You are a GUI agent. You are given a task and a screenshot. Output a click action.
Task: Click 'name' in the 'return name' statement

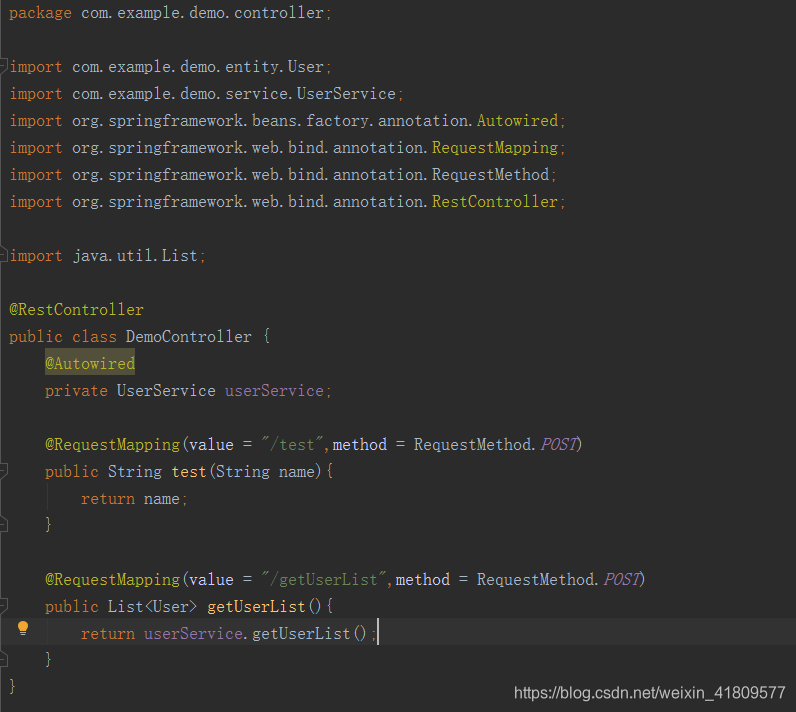pos(161,498)
